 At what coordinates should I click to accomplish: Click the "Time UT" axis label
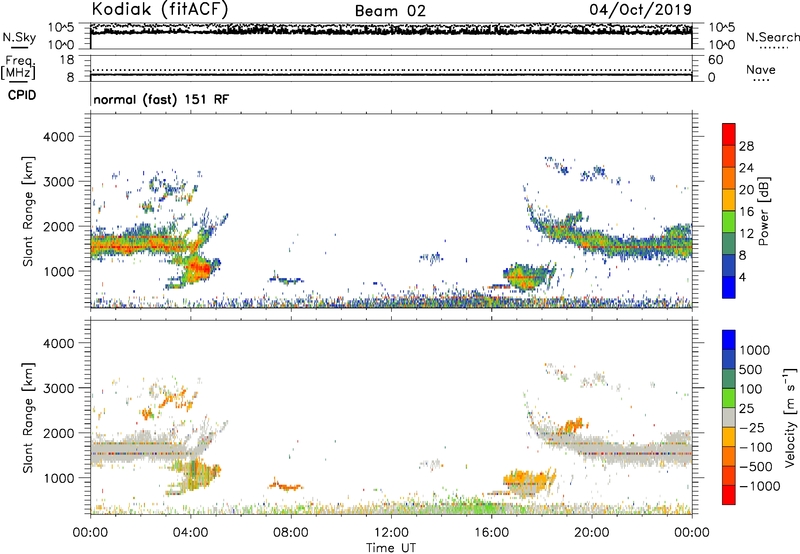pyautogui.click(x=391, y=548)
